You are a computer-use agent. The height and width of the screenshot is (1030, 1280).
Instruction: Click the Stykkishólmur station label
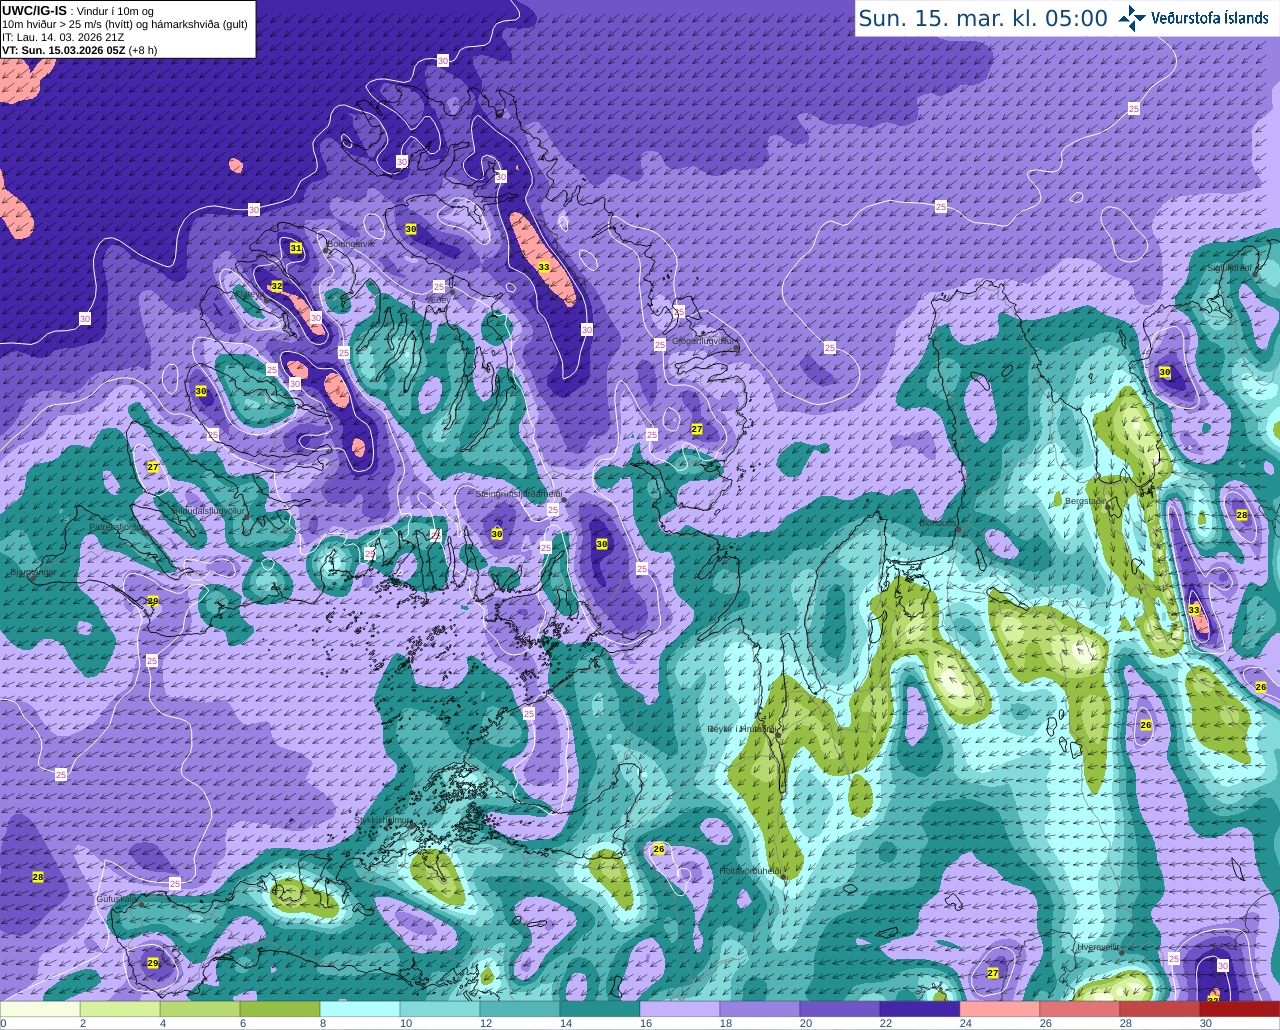tap(383, 820)
